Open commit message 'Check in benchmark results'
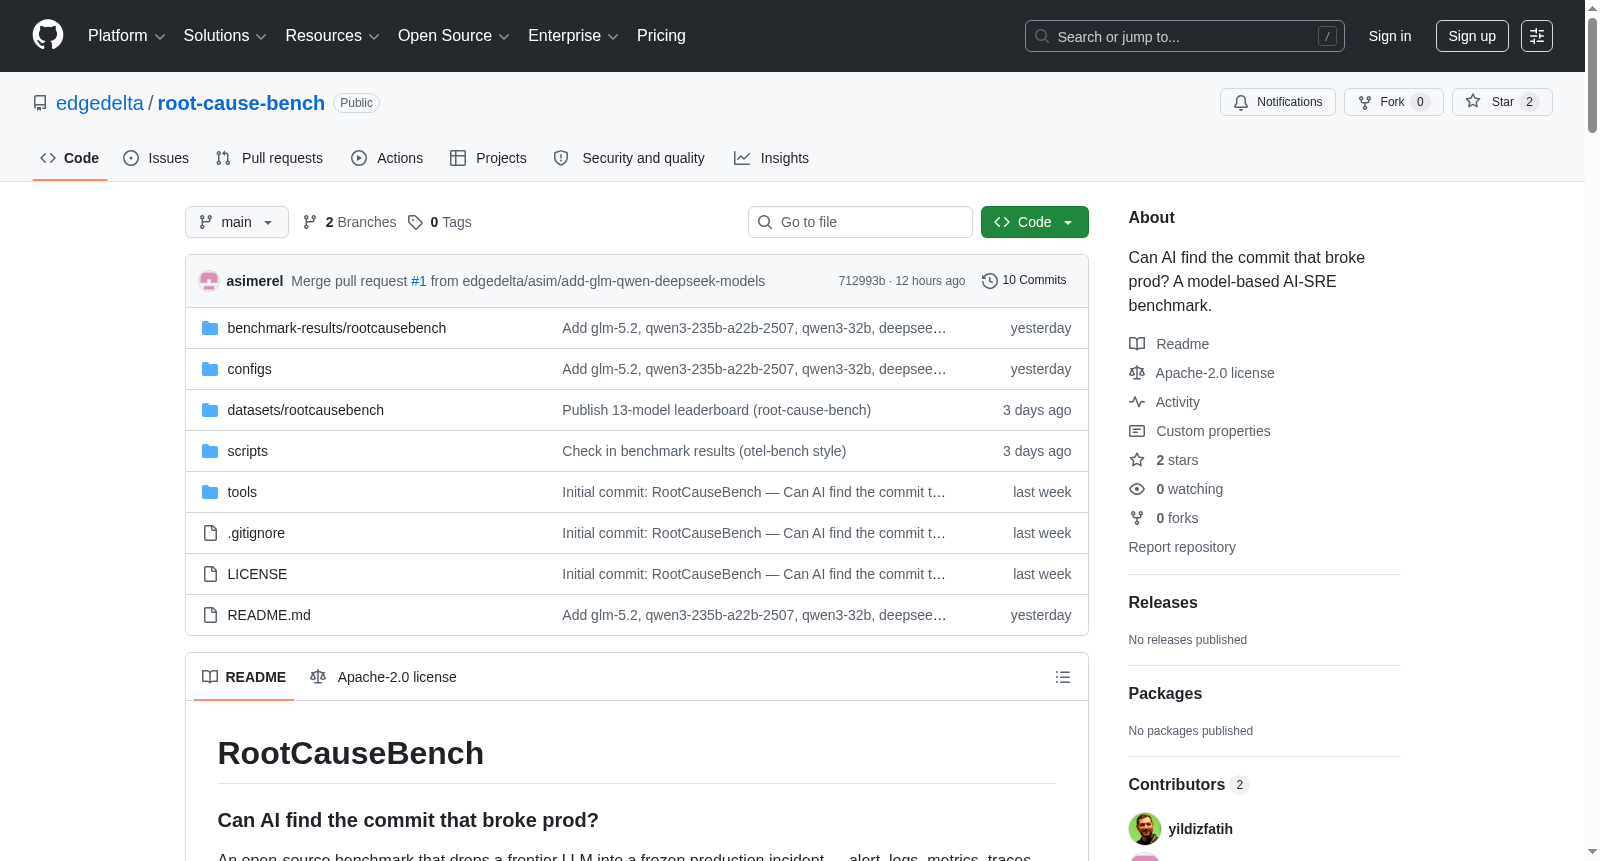Screen dimensions: 1600x861 coord(704,451)
